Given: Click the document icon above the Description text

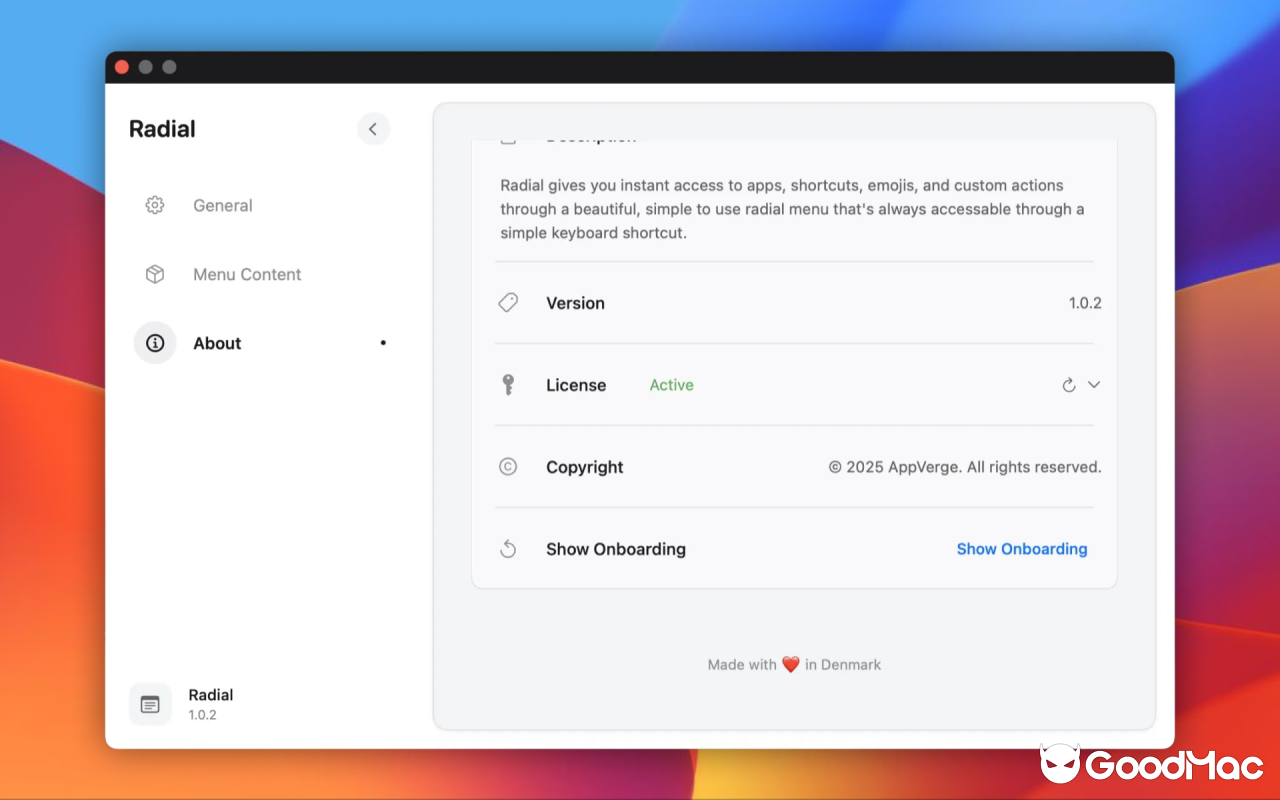Looking at the screenshot, I should 508,137.
